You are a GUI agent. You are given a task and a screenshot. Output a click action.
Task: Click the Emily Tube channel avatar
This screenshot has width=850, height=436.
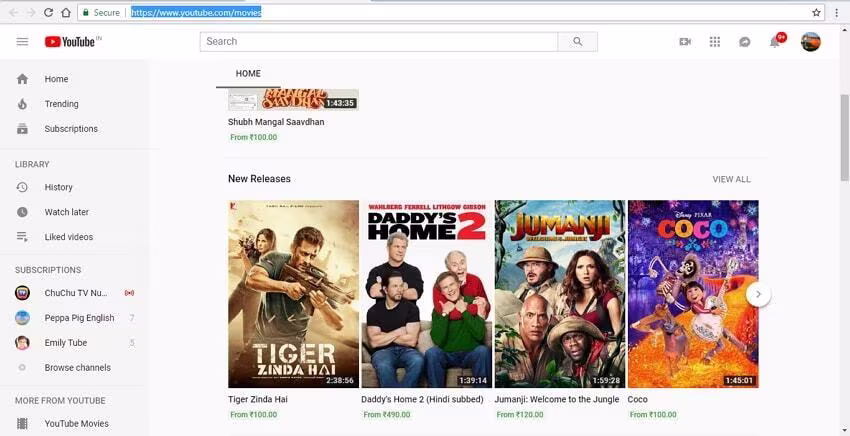(x=22, y=343)
